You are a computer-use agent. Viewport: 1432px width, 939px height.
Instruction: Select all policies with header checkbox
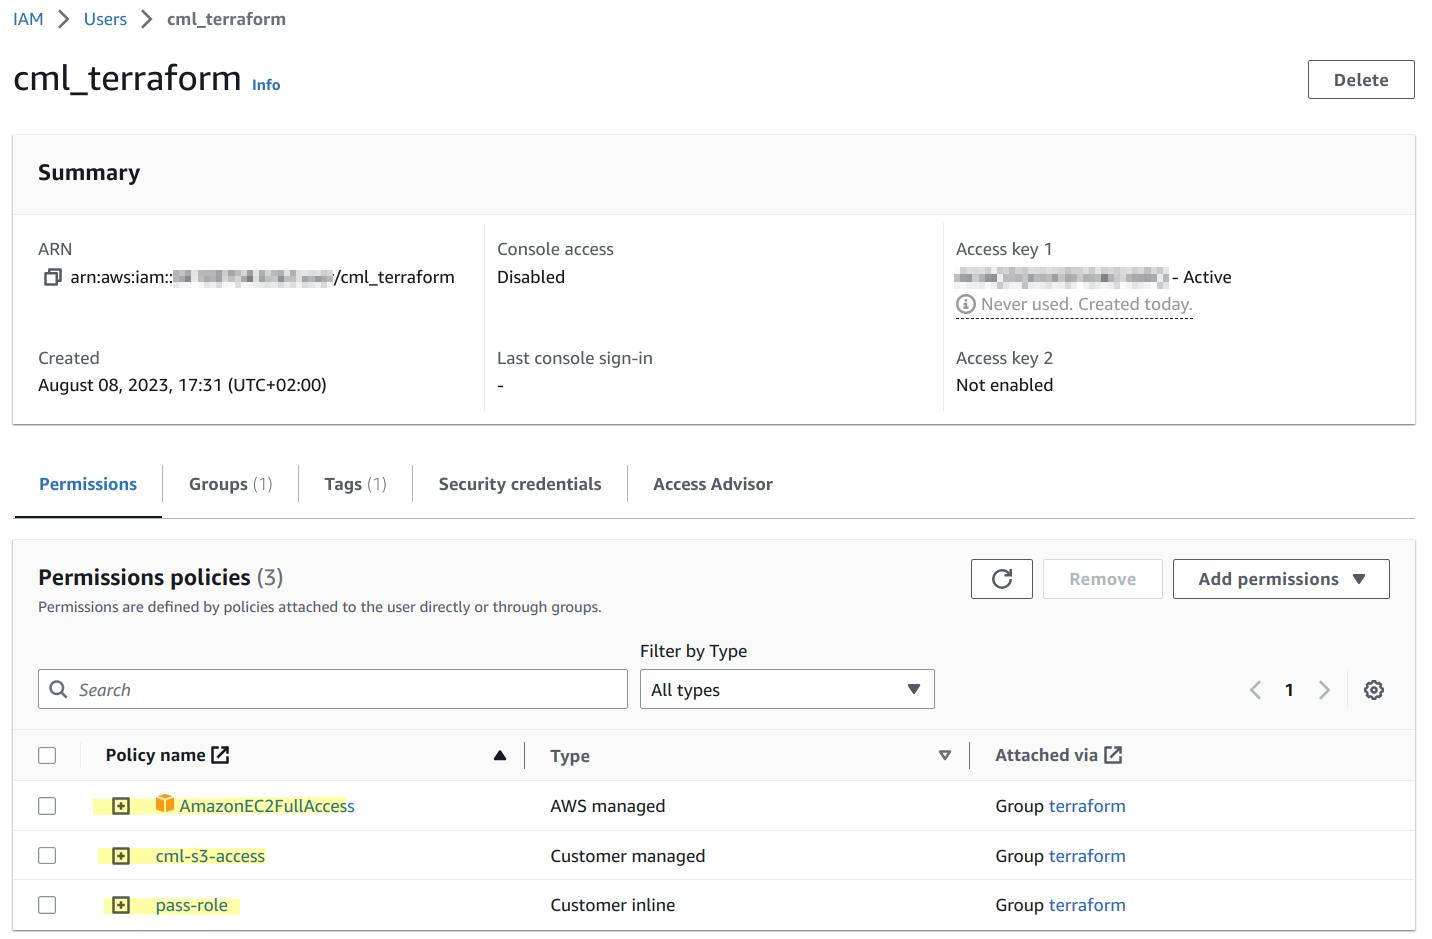tap(47, 755)
